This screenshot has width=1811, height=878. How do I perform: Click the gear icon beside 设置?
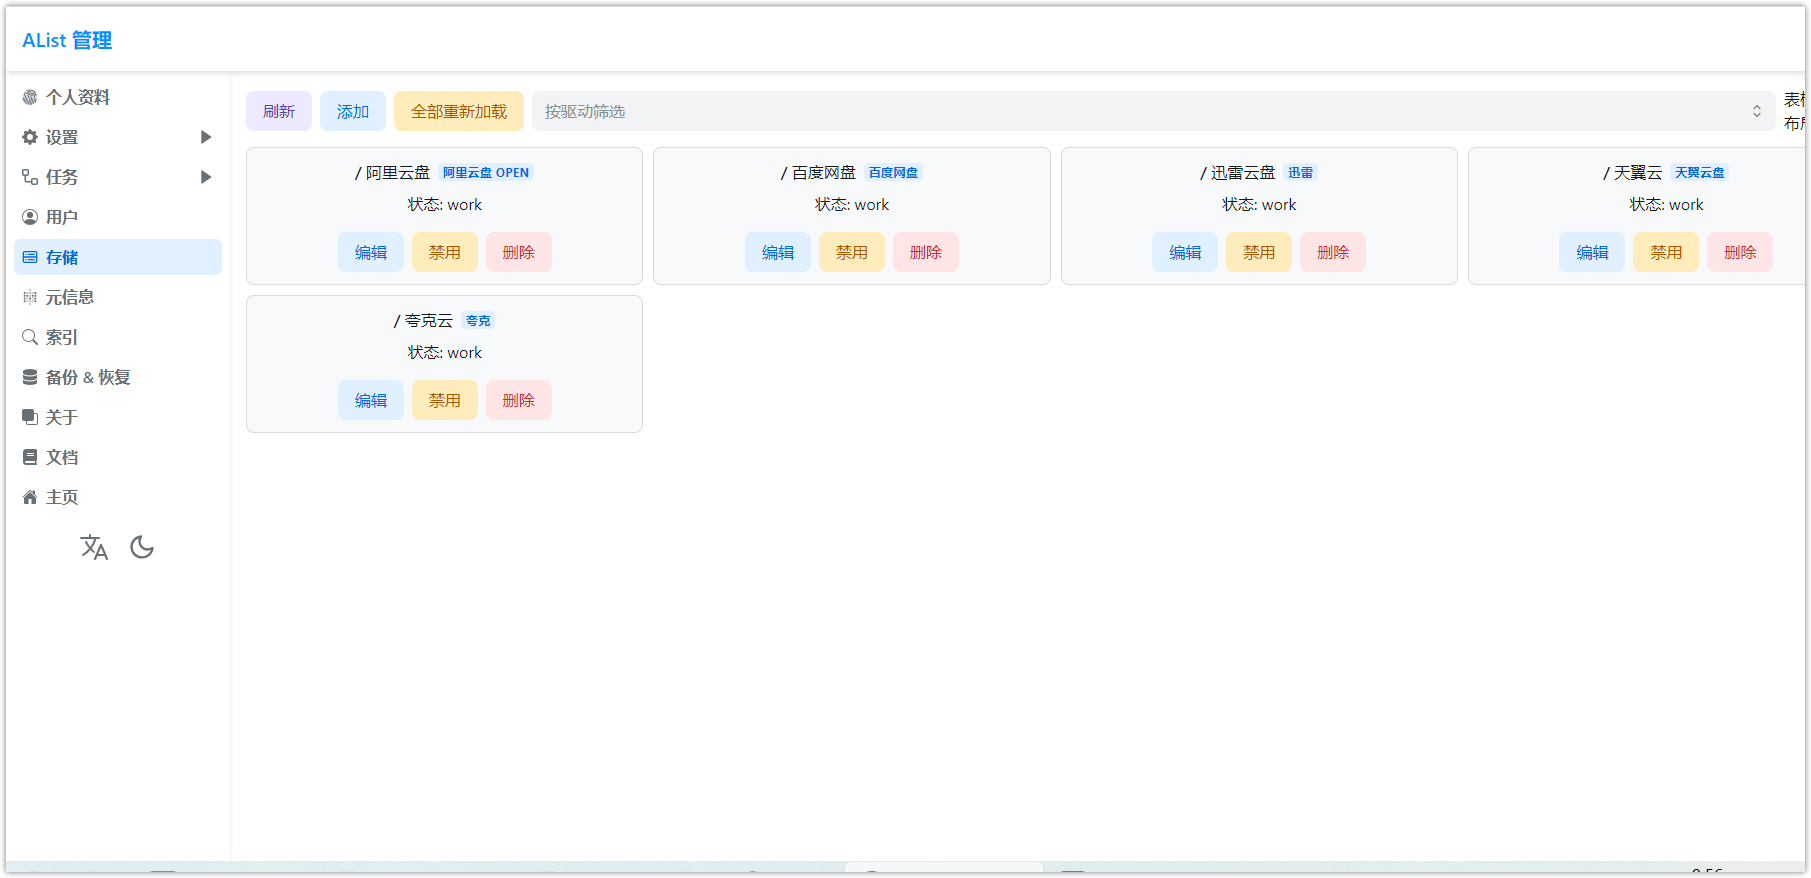(30, 137)
